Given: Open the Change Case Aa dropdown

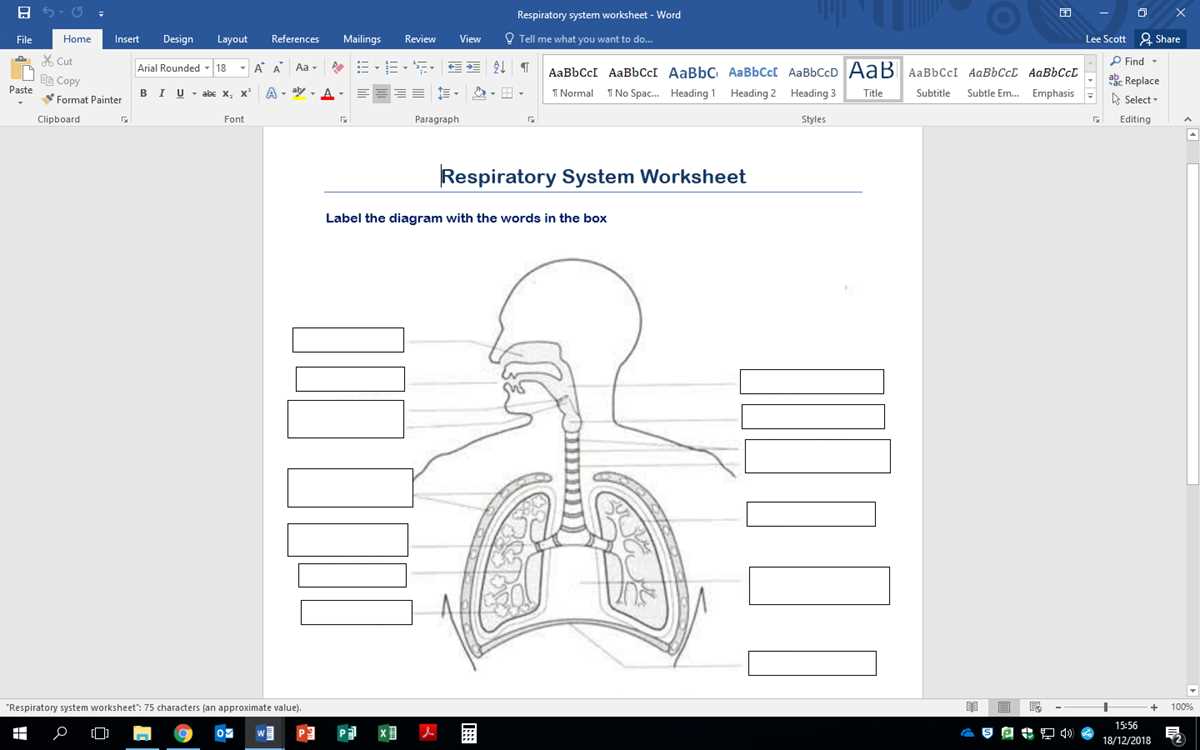Looking at the screenshot, I should (306, 68).
